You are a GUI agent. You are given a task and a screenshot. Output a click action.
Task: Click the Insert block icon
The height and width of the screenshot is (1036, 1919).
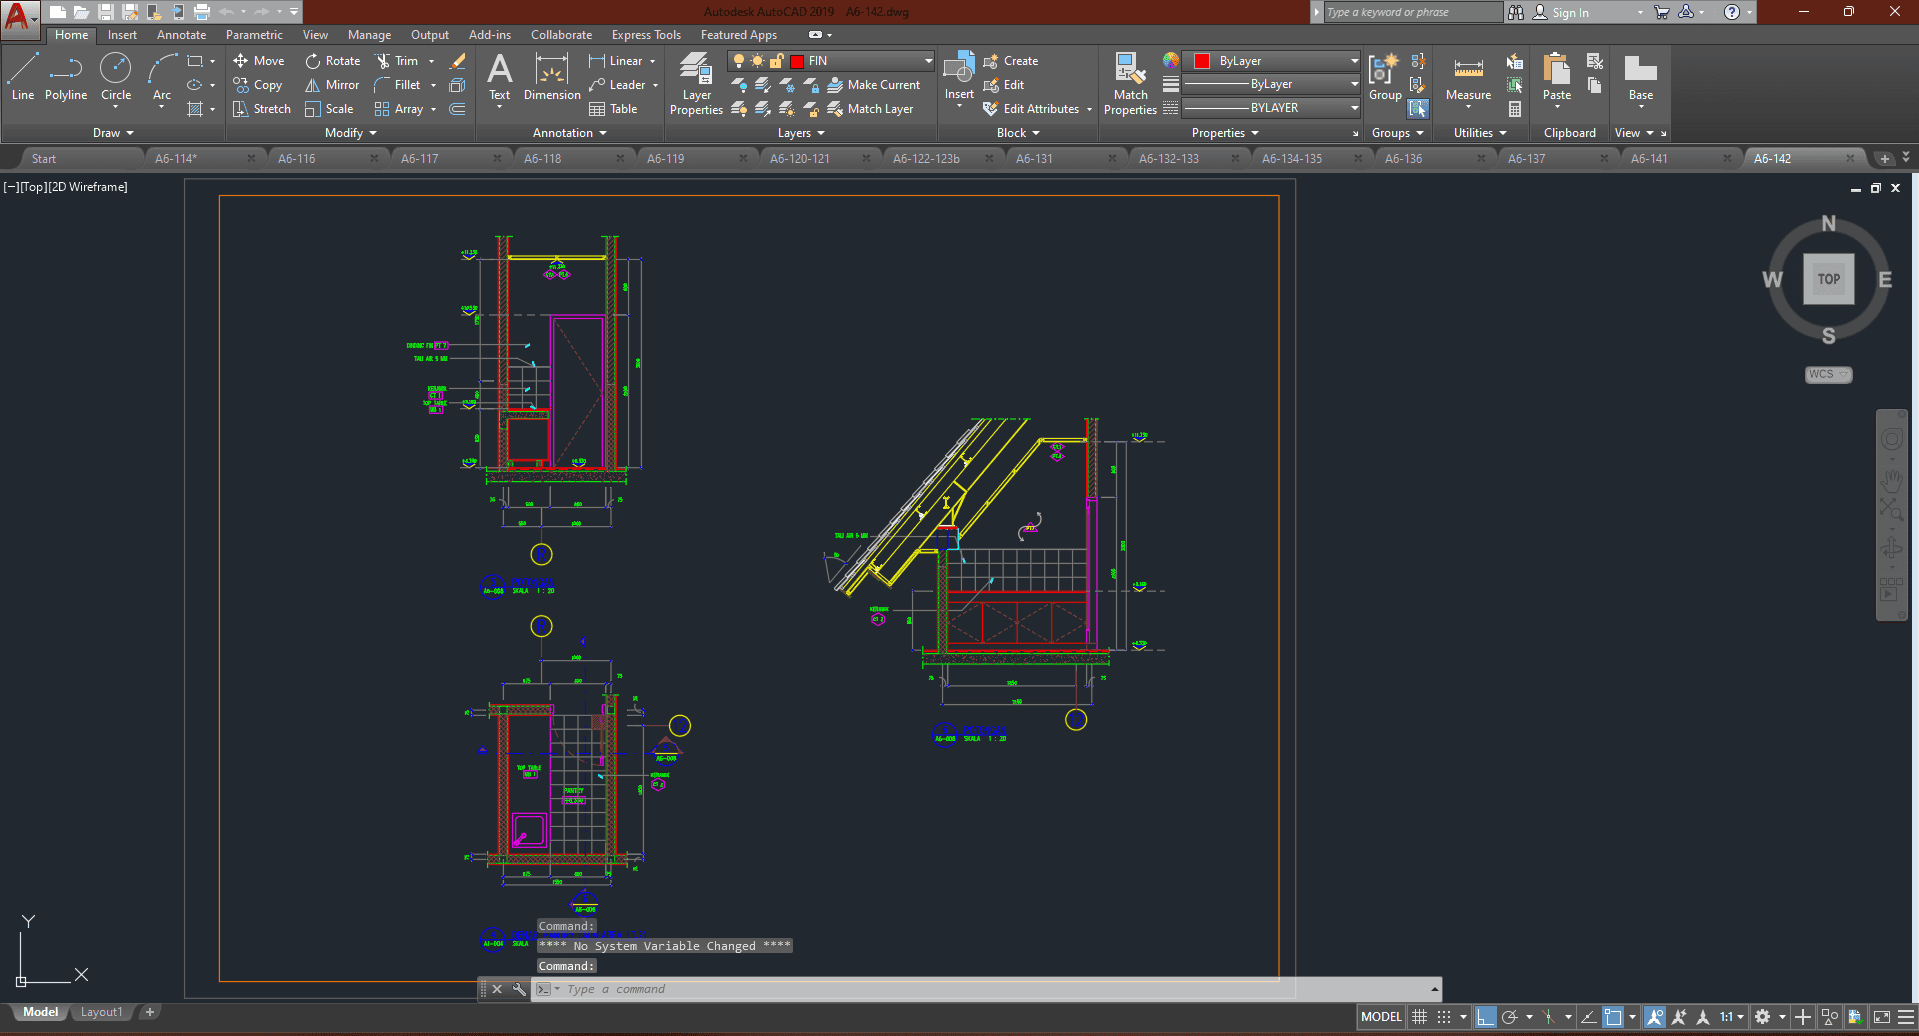[x=959, y=76]
